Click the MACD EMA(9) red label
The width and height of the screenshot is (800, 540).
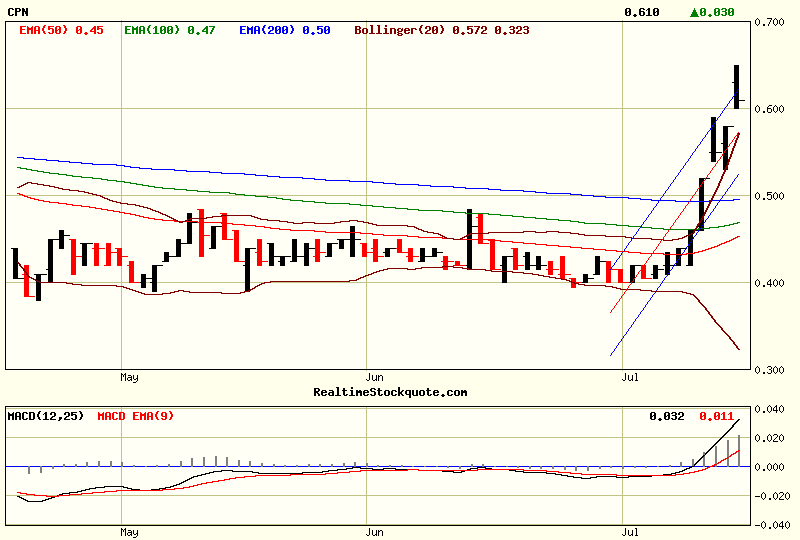click(135, 416)
